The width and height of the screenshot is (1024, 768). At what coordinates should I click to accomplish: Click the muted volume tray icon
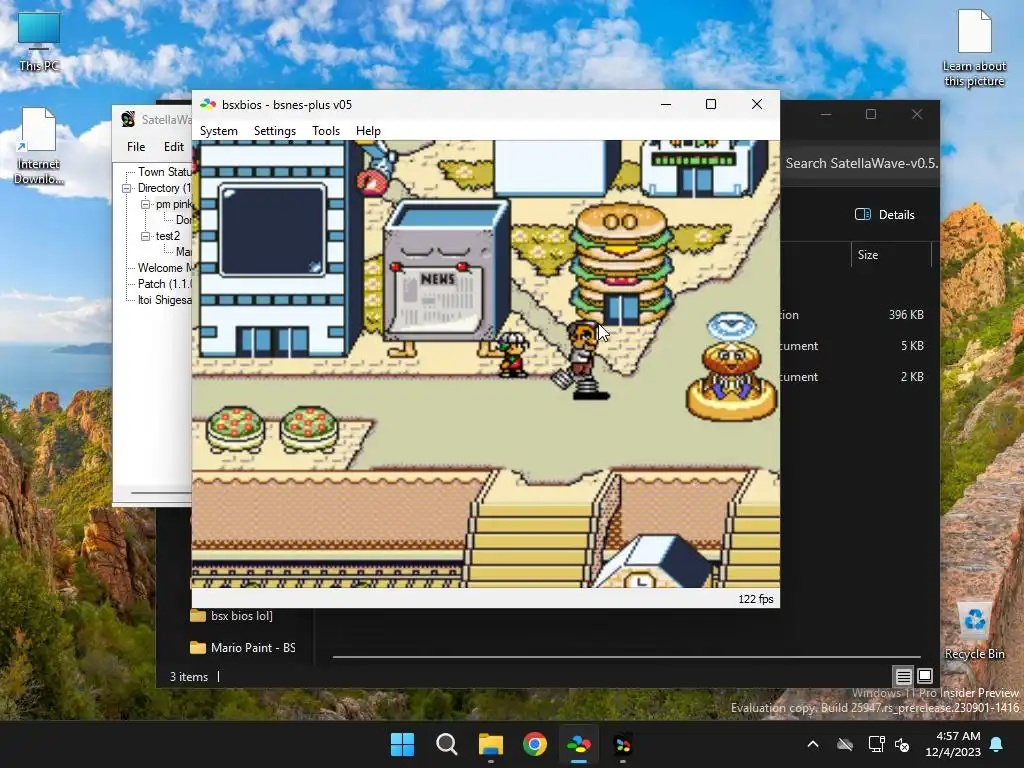click(x=903, y=744)
